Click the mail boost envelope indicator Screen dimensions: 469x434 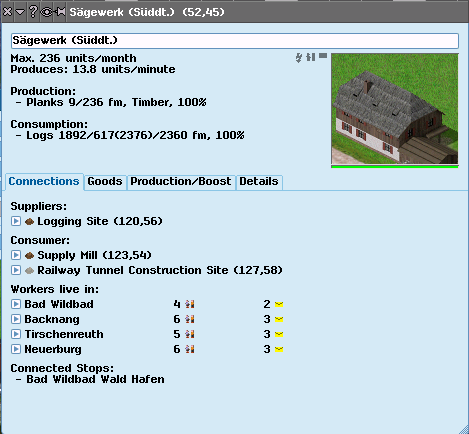click(x=323, y=55)
